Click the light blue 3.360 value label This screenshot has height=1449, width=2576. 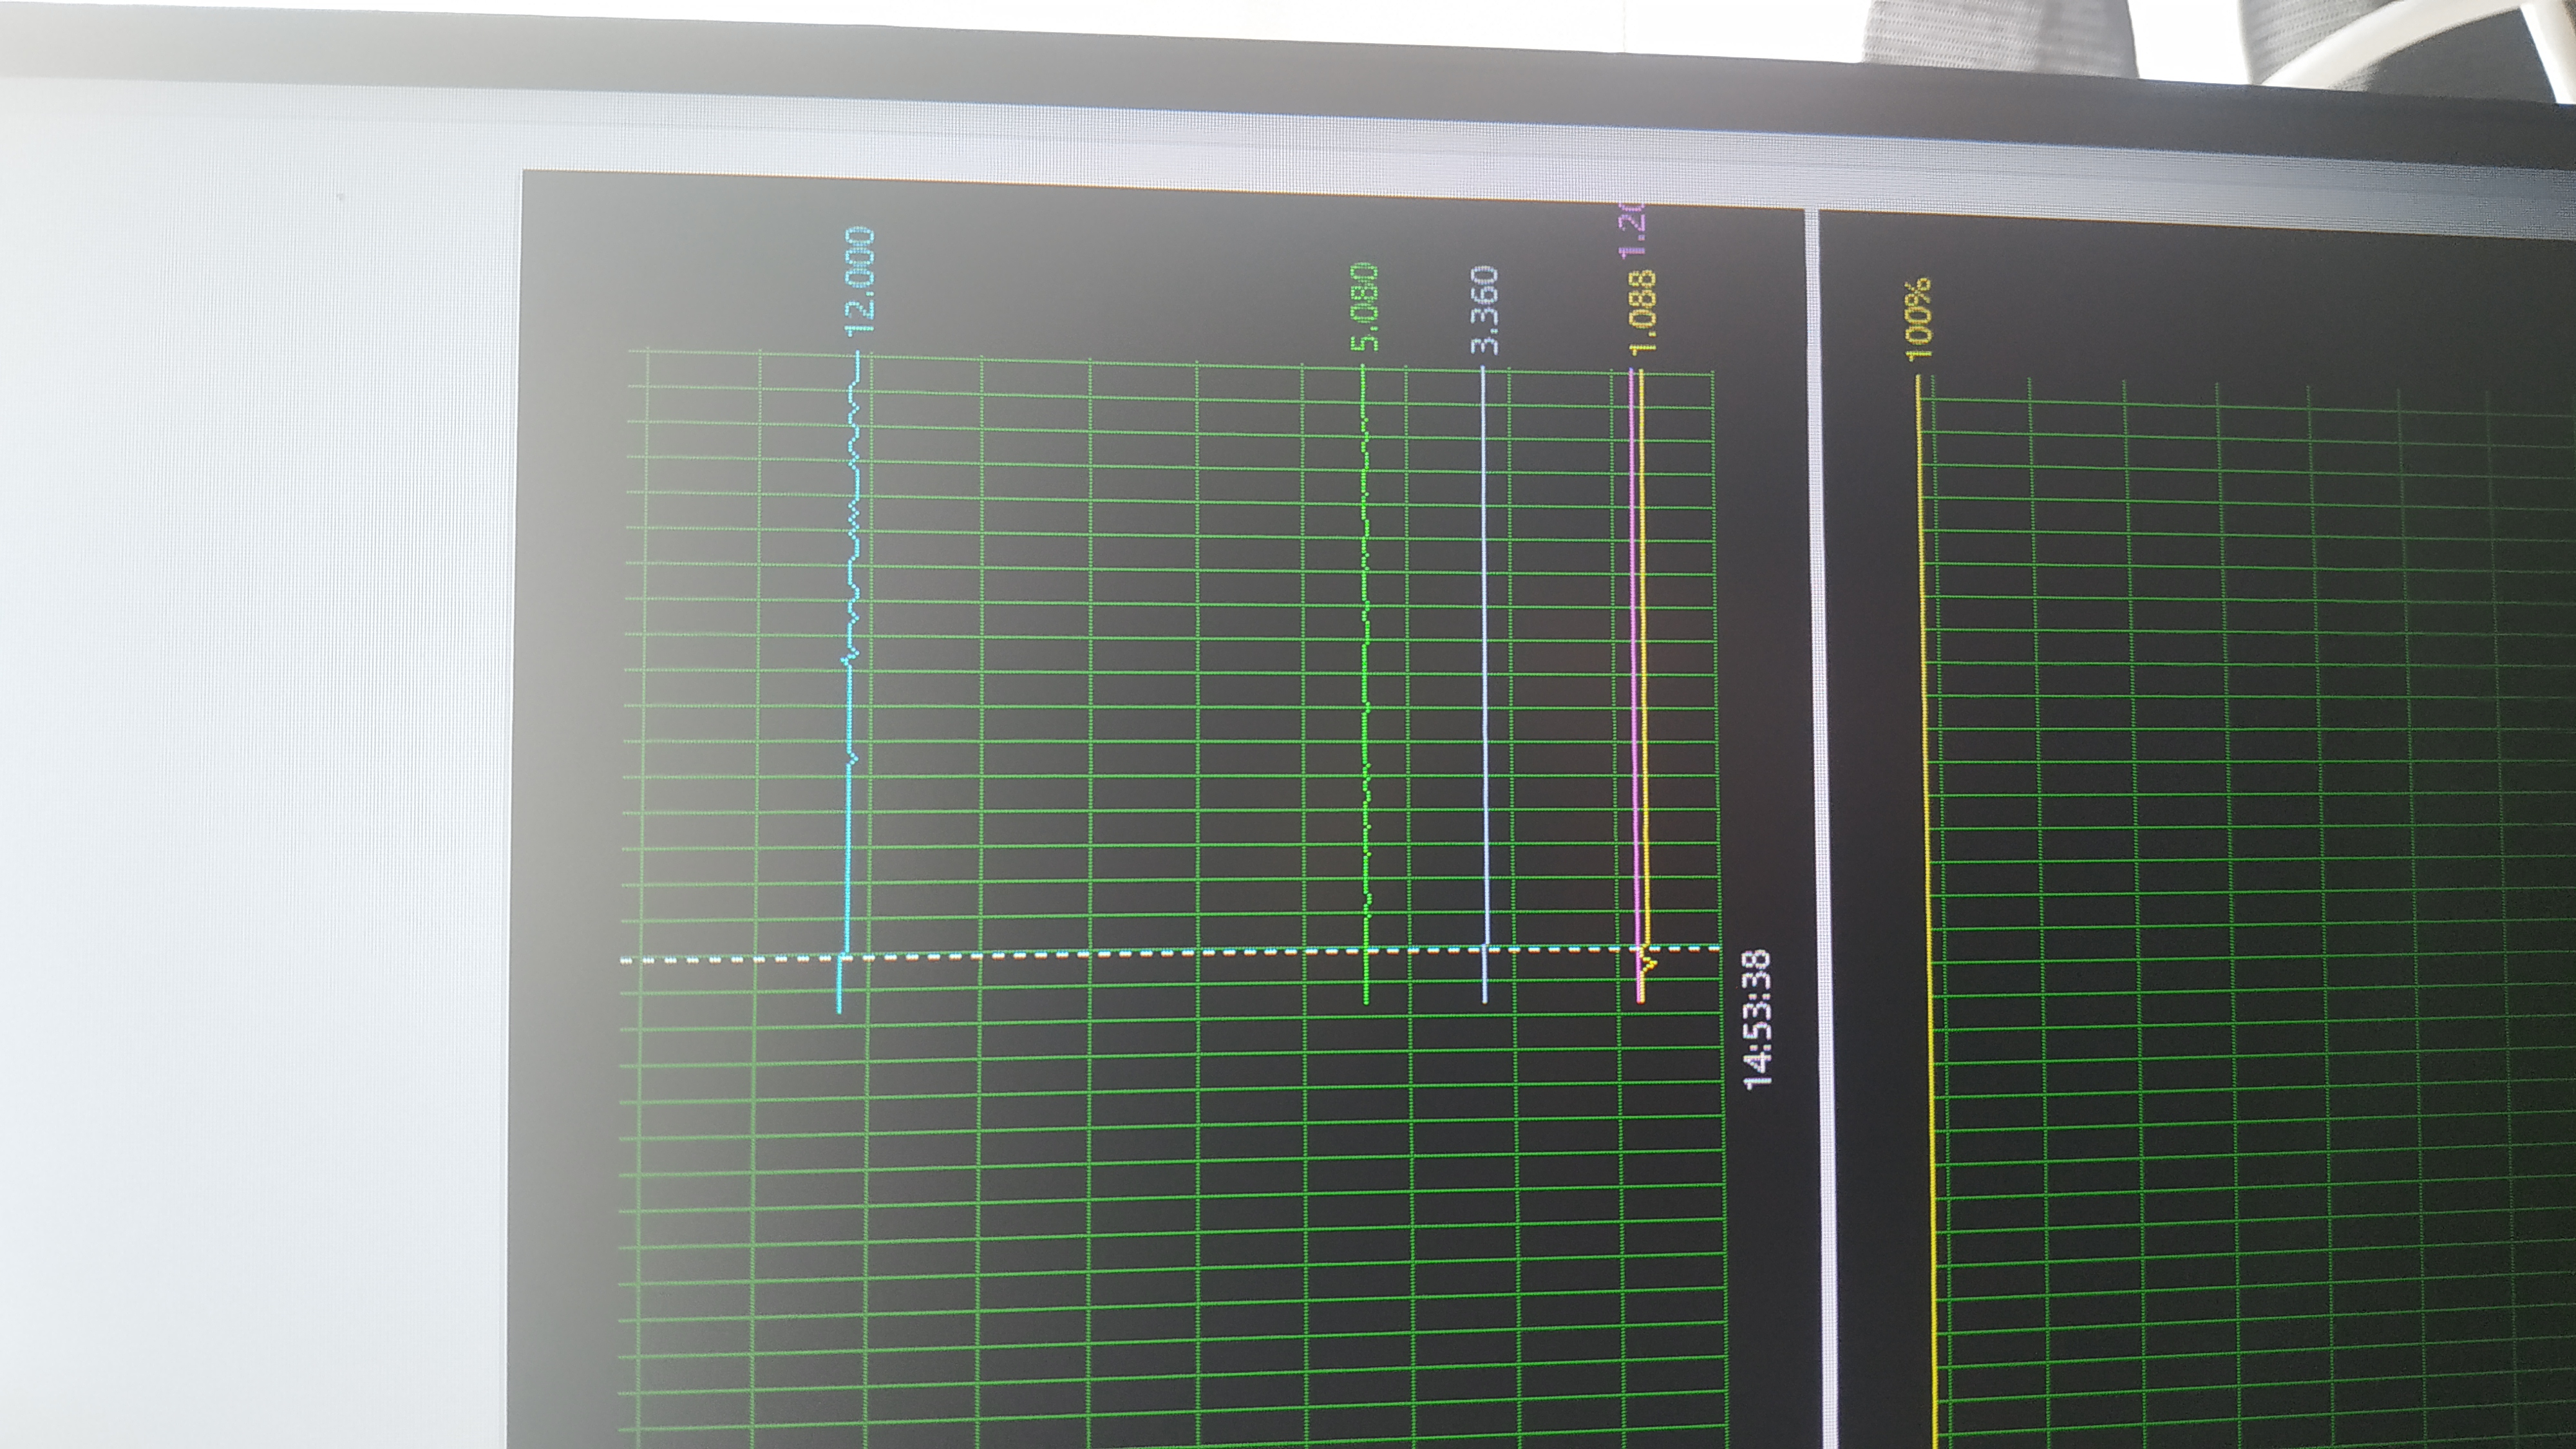[1485, 310]
